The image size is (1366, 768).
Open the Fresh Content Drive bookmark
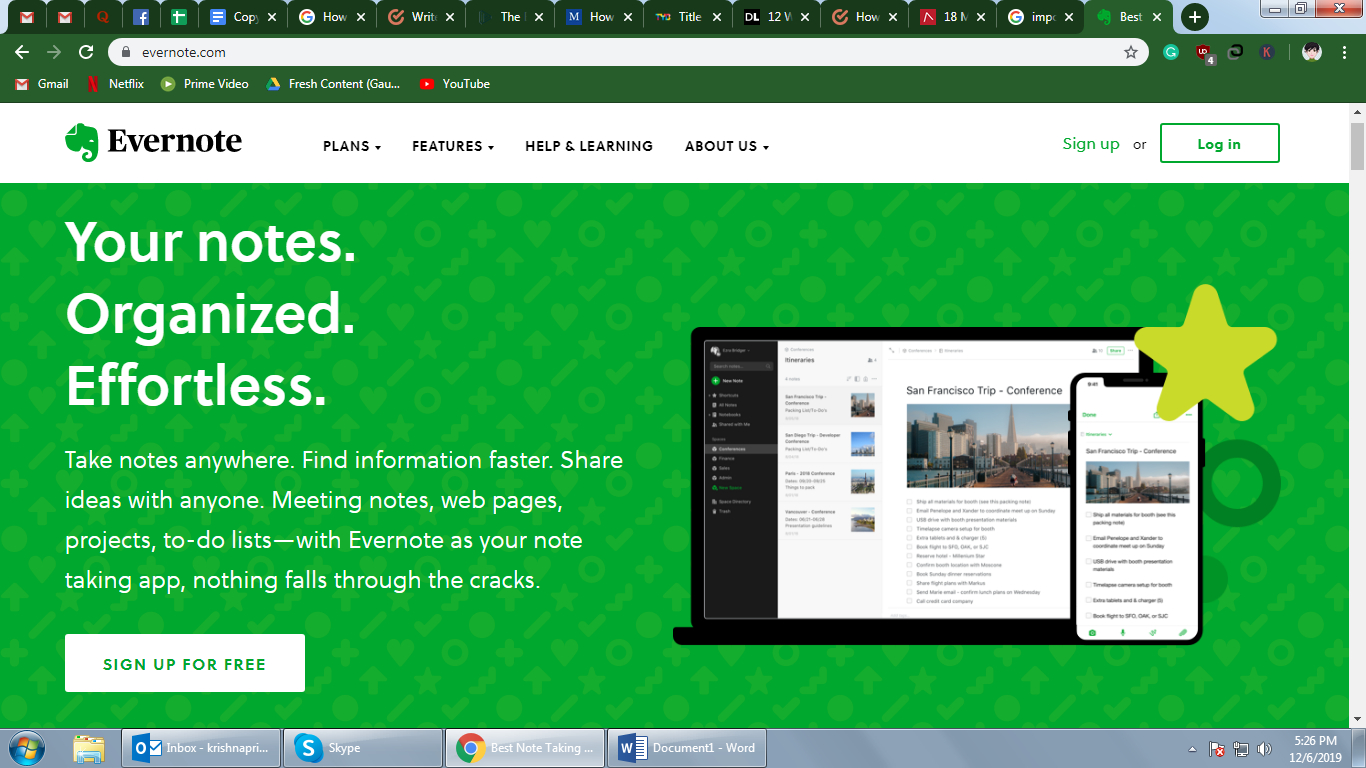point(333,84)
